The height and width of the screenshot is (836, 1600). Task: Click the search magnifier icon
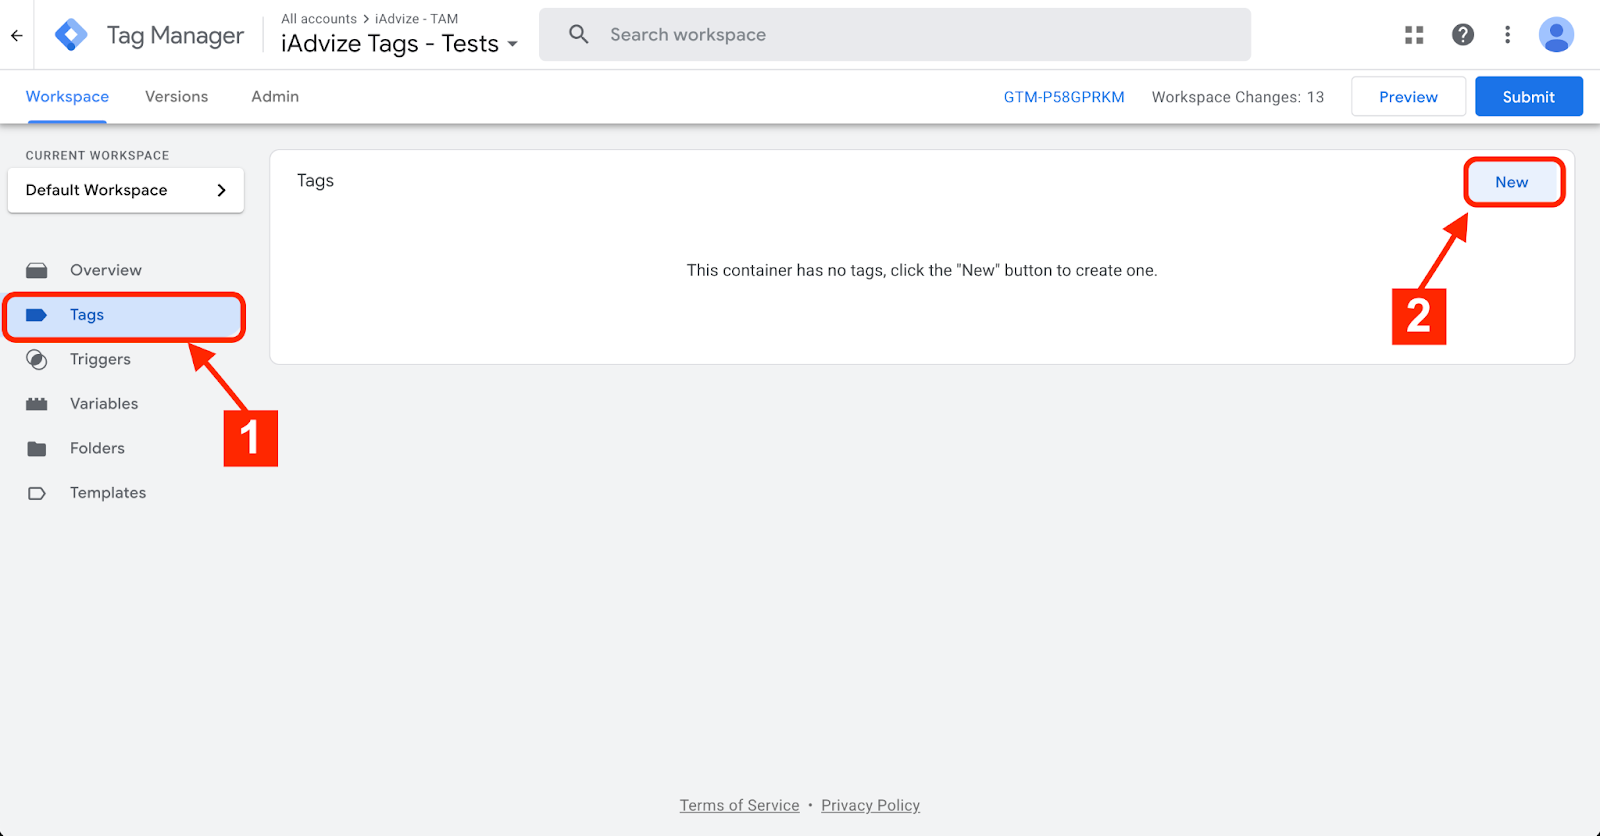[579, 35]
